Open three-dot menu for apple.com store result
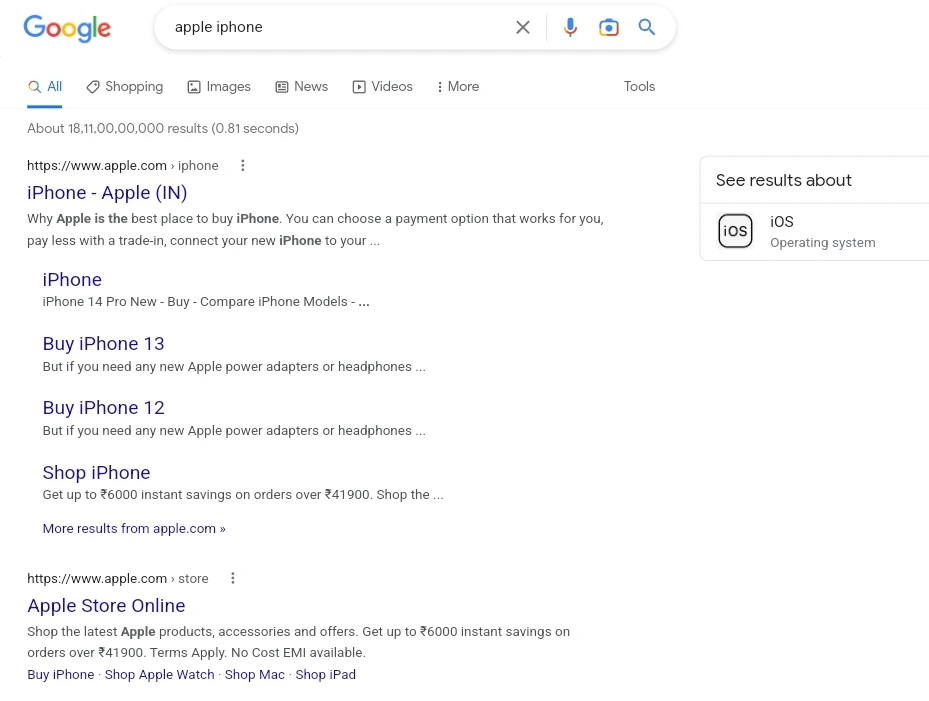 coord(233,578)
